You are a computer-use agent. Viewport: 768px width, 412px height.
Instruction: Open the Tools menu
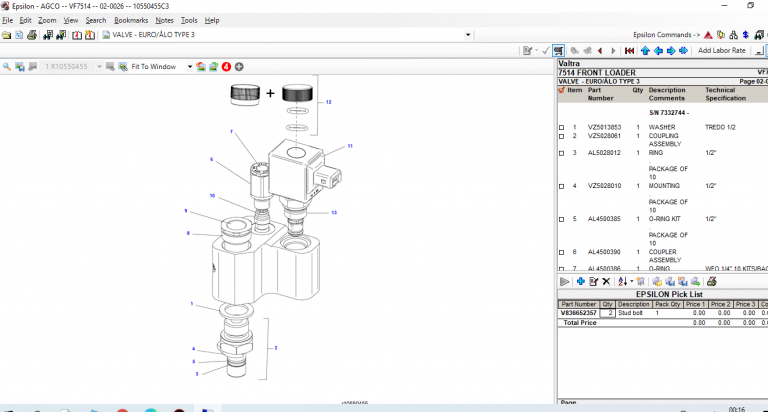(187, 20)
